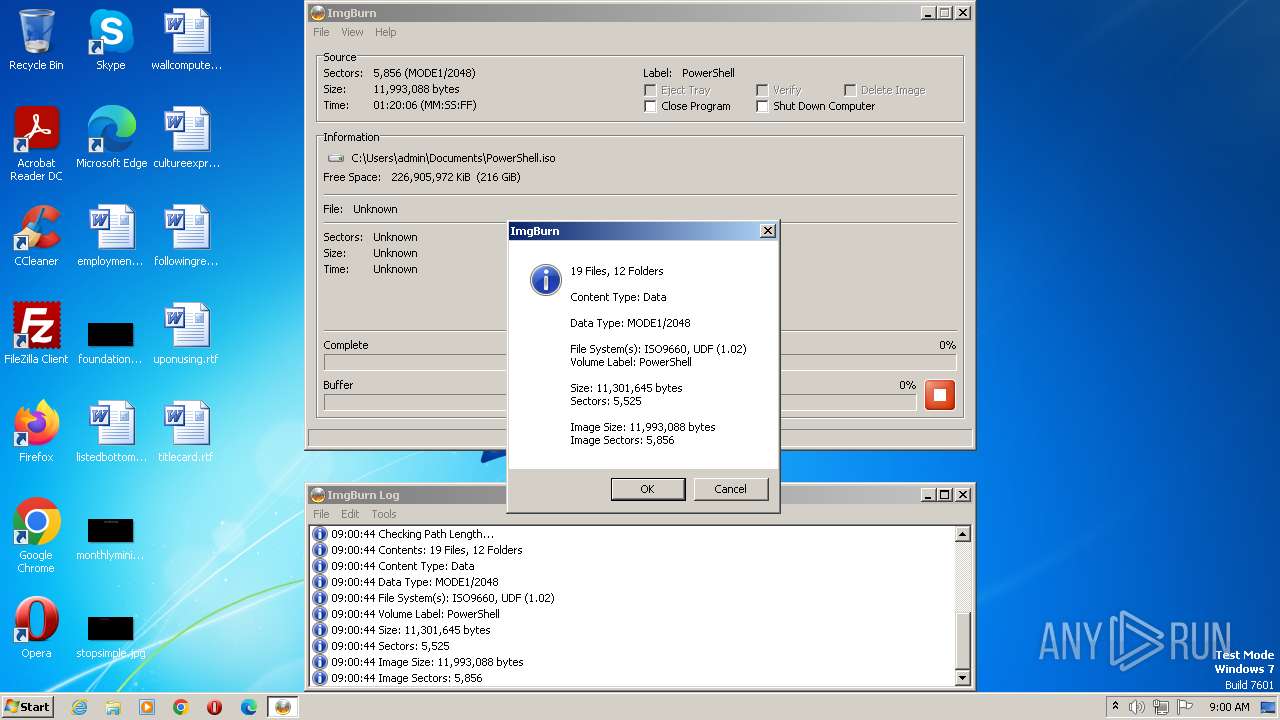The image size is (1280, 720).
Task: Open monthlymini file on desktop
Action: tap(110, 538)
